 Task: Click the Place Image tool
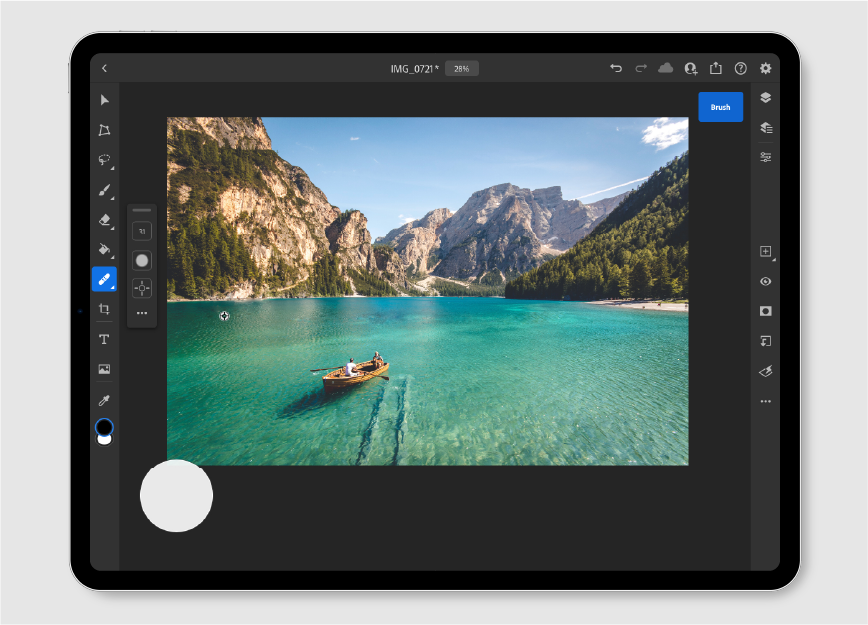(104, 369)
